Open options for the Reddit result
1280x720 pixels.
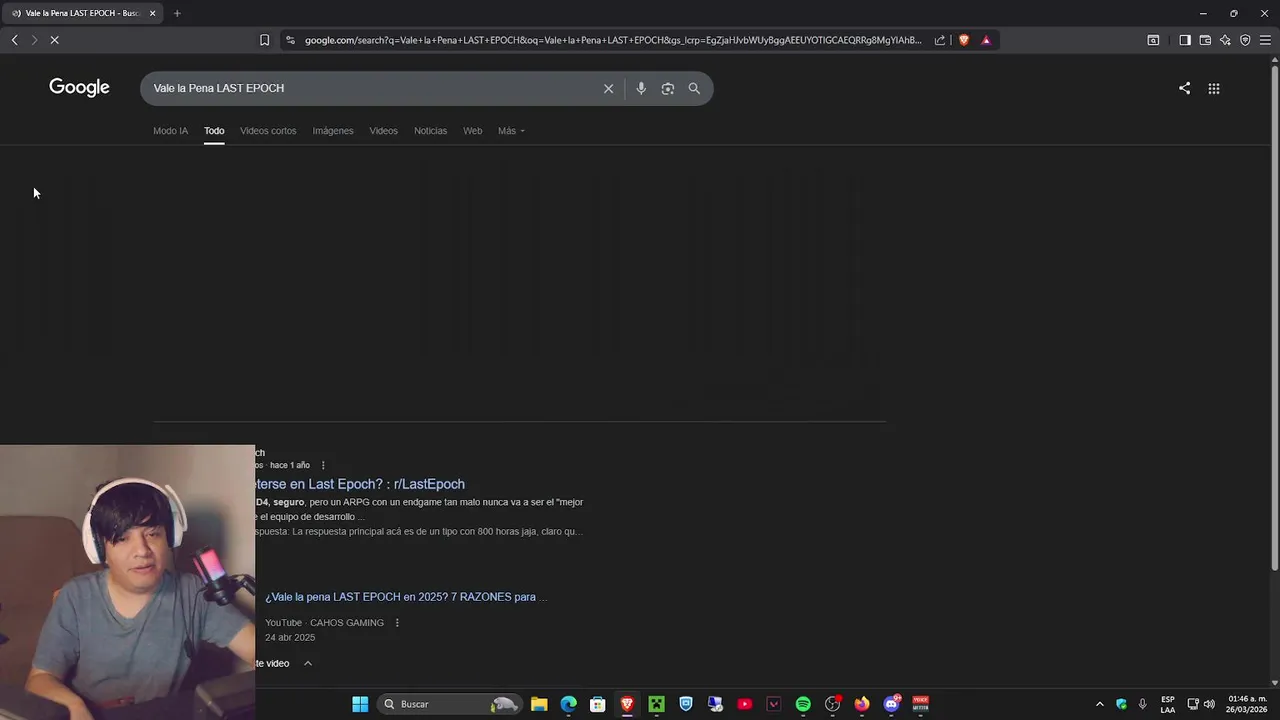point(323,465)
